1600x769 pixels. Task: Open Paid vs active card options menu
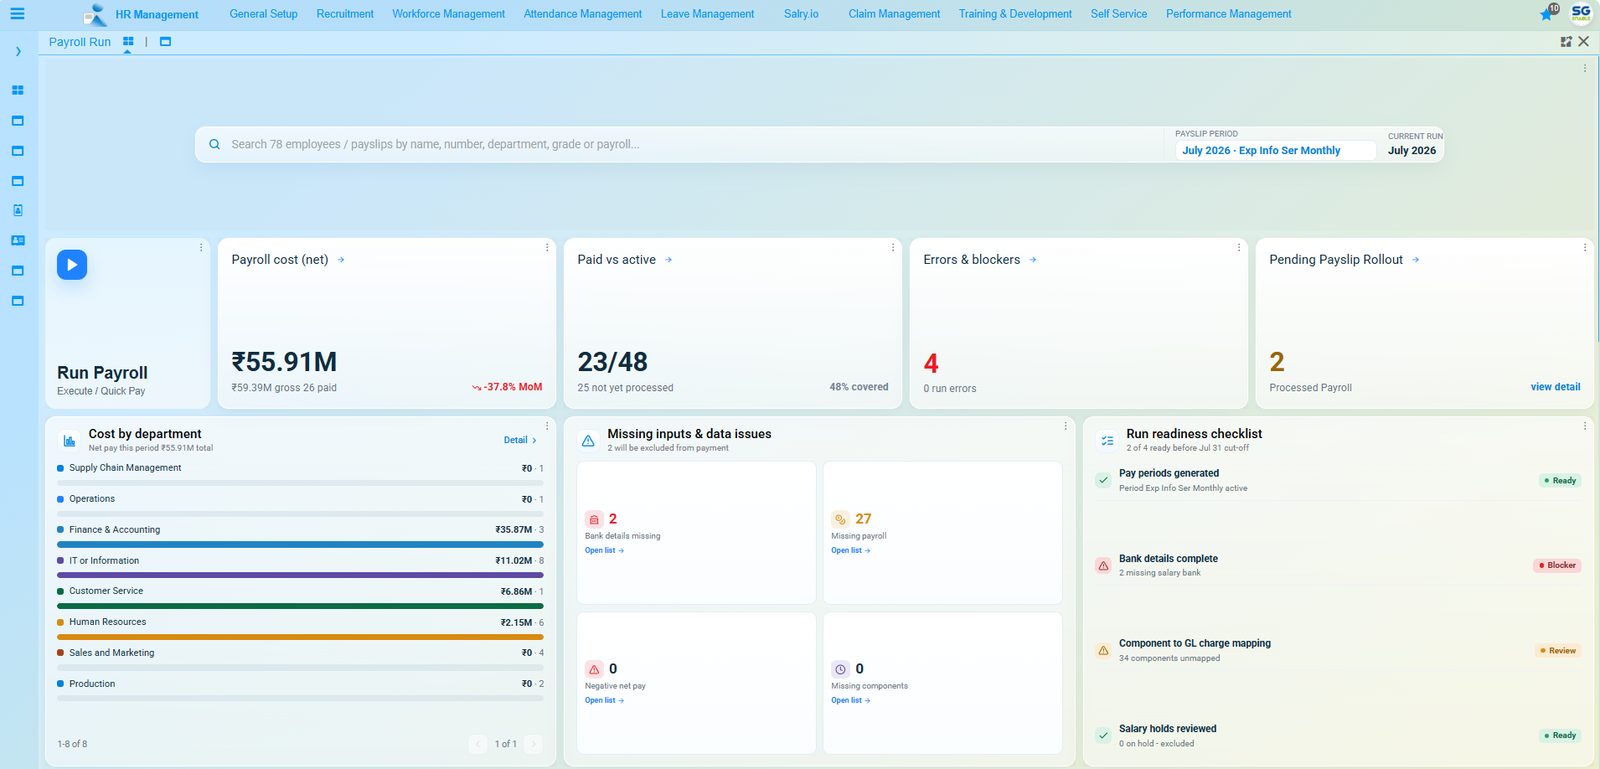pyautogui.click(x=893, y=247)
